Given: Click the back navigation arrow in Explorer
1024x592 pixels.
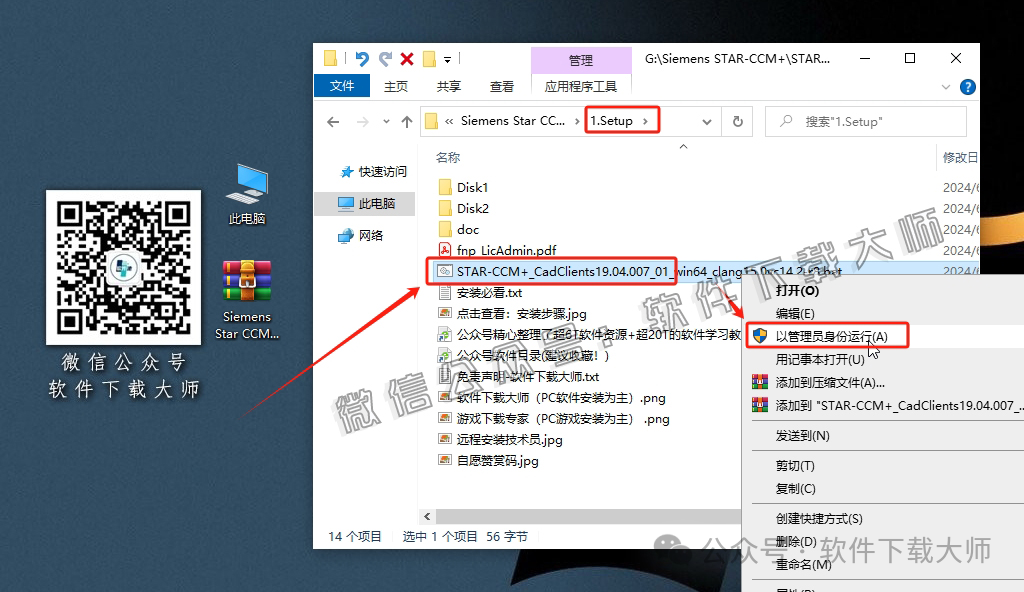Looking at the screenshot, I should [x=333, y=120].
